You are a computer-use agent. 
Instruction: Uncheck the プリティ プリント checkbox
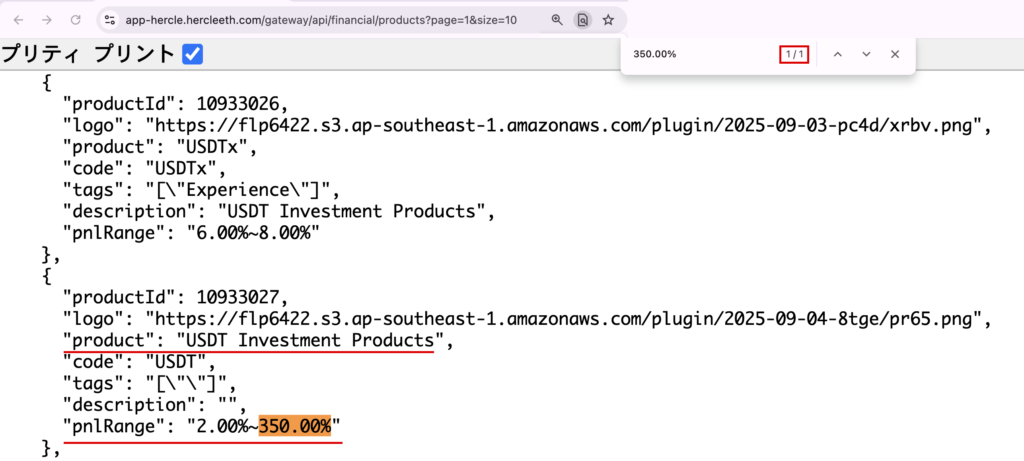(x=193, y=55)
